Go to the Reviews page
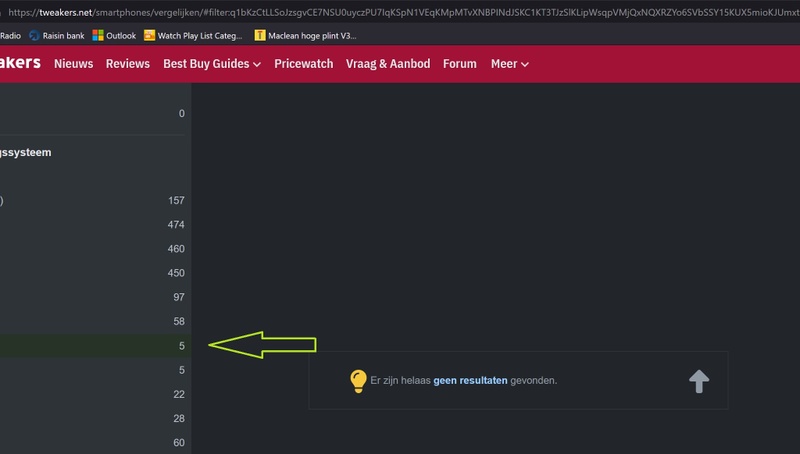The width and height of the screenshot is (800, 454). pyautogui.click(x=128, y=64)
